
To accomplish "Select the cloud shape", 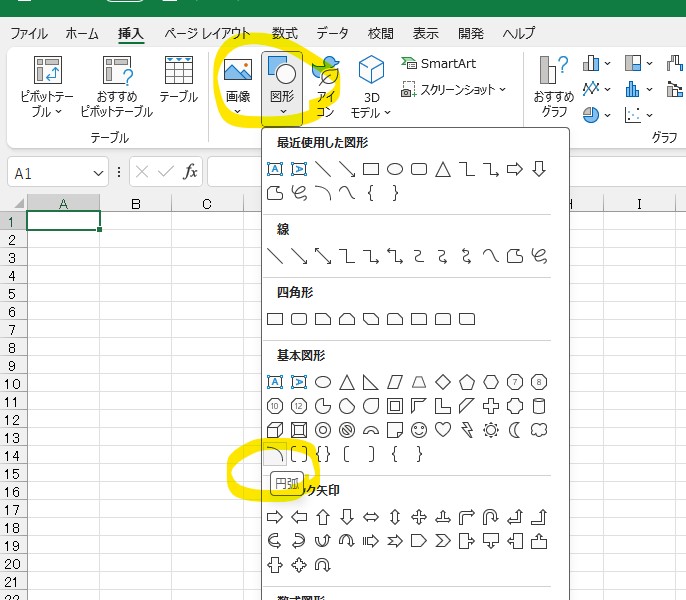I will [539, 430].
